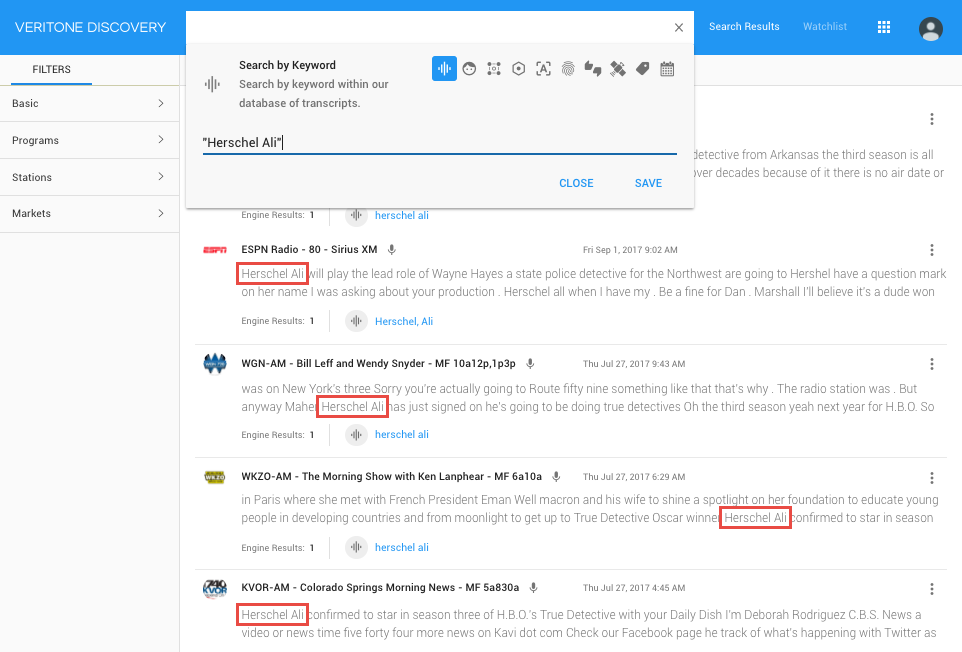Click the CLOSE button in search dialog
This screenshot has width=962, height=652.
(x=576, y=183)
